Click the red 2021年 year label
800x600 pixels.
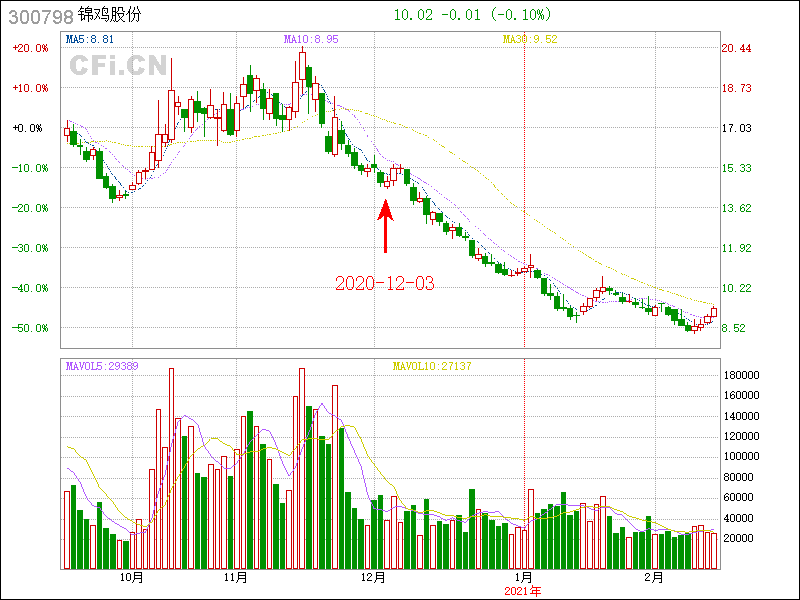click(525, 591)
